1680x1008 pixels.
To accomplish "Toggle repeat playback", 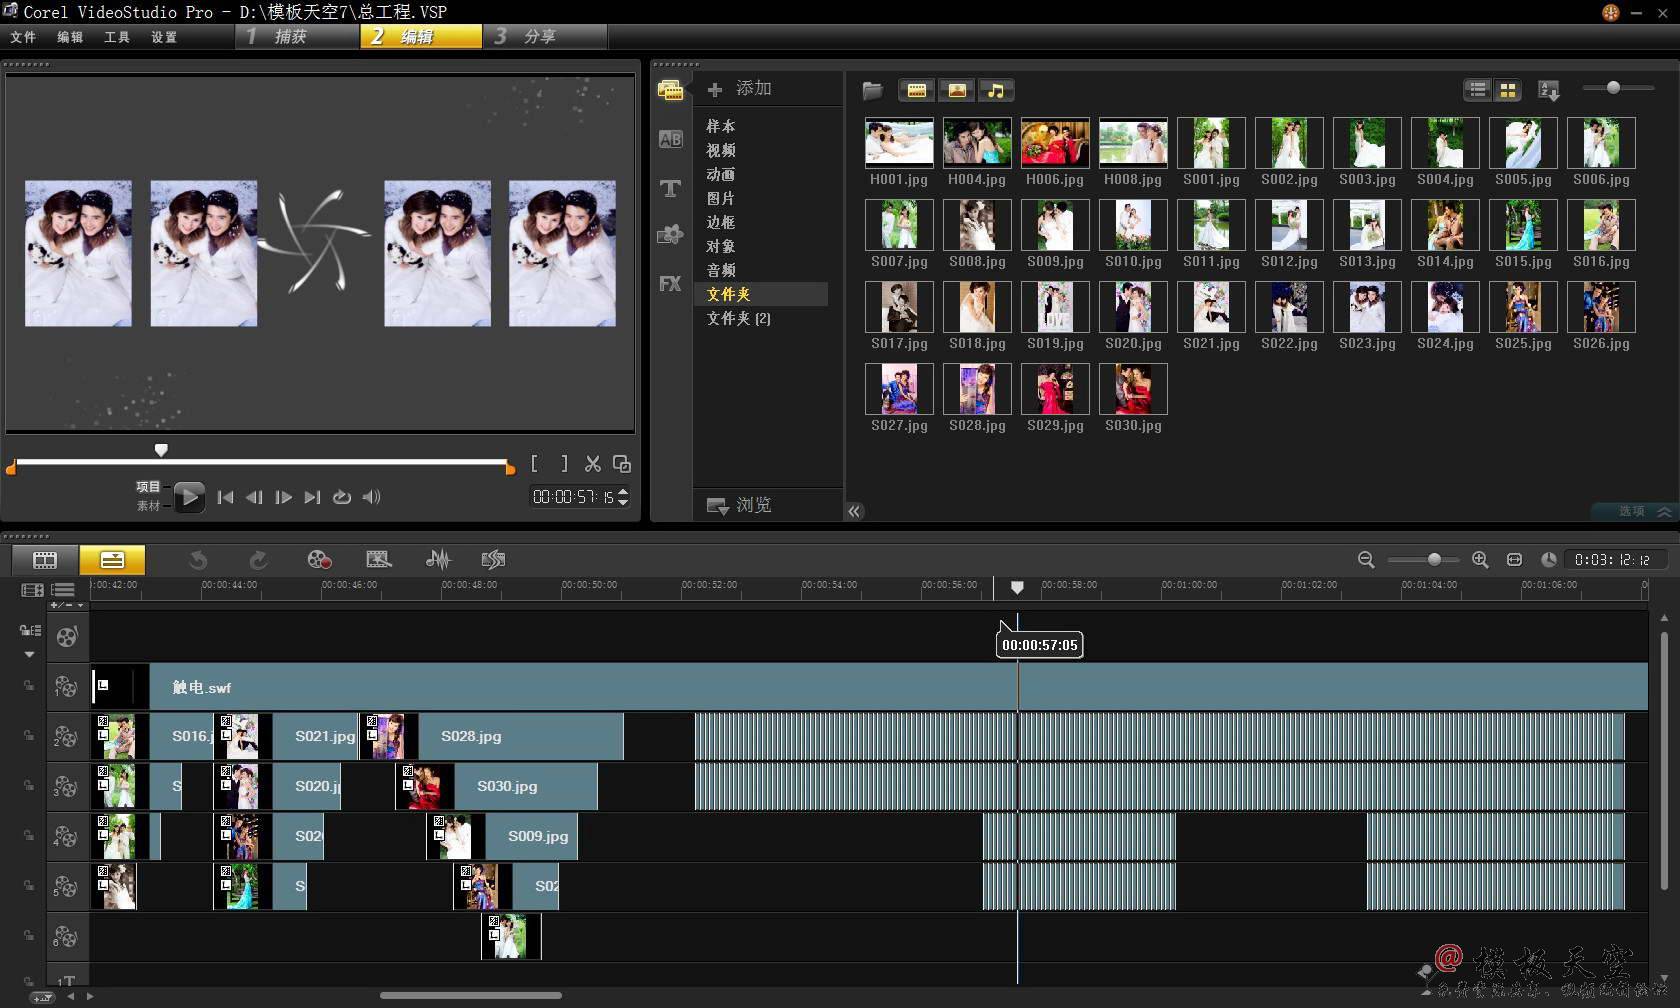I will [342, 497].
